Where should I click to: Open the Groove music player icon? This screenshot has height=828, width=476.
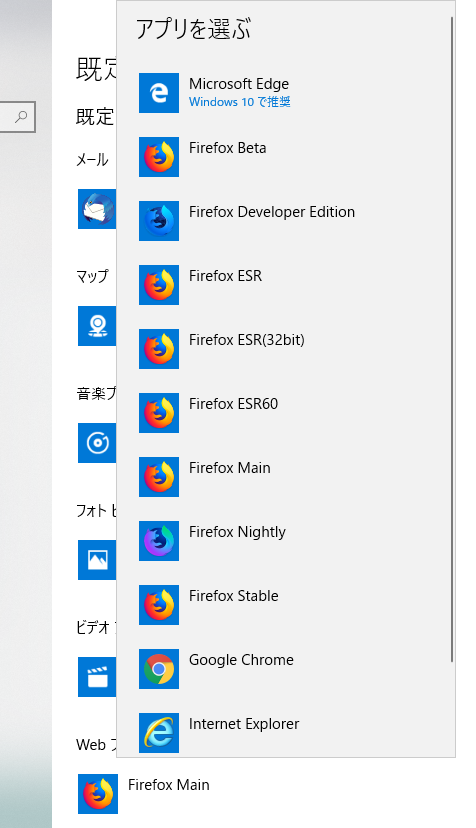click(x=97, y=443)
